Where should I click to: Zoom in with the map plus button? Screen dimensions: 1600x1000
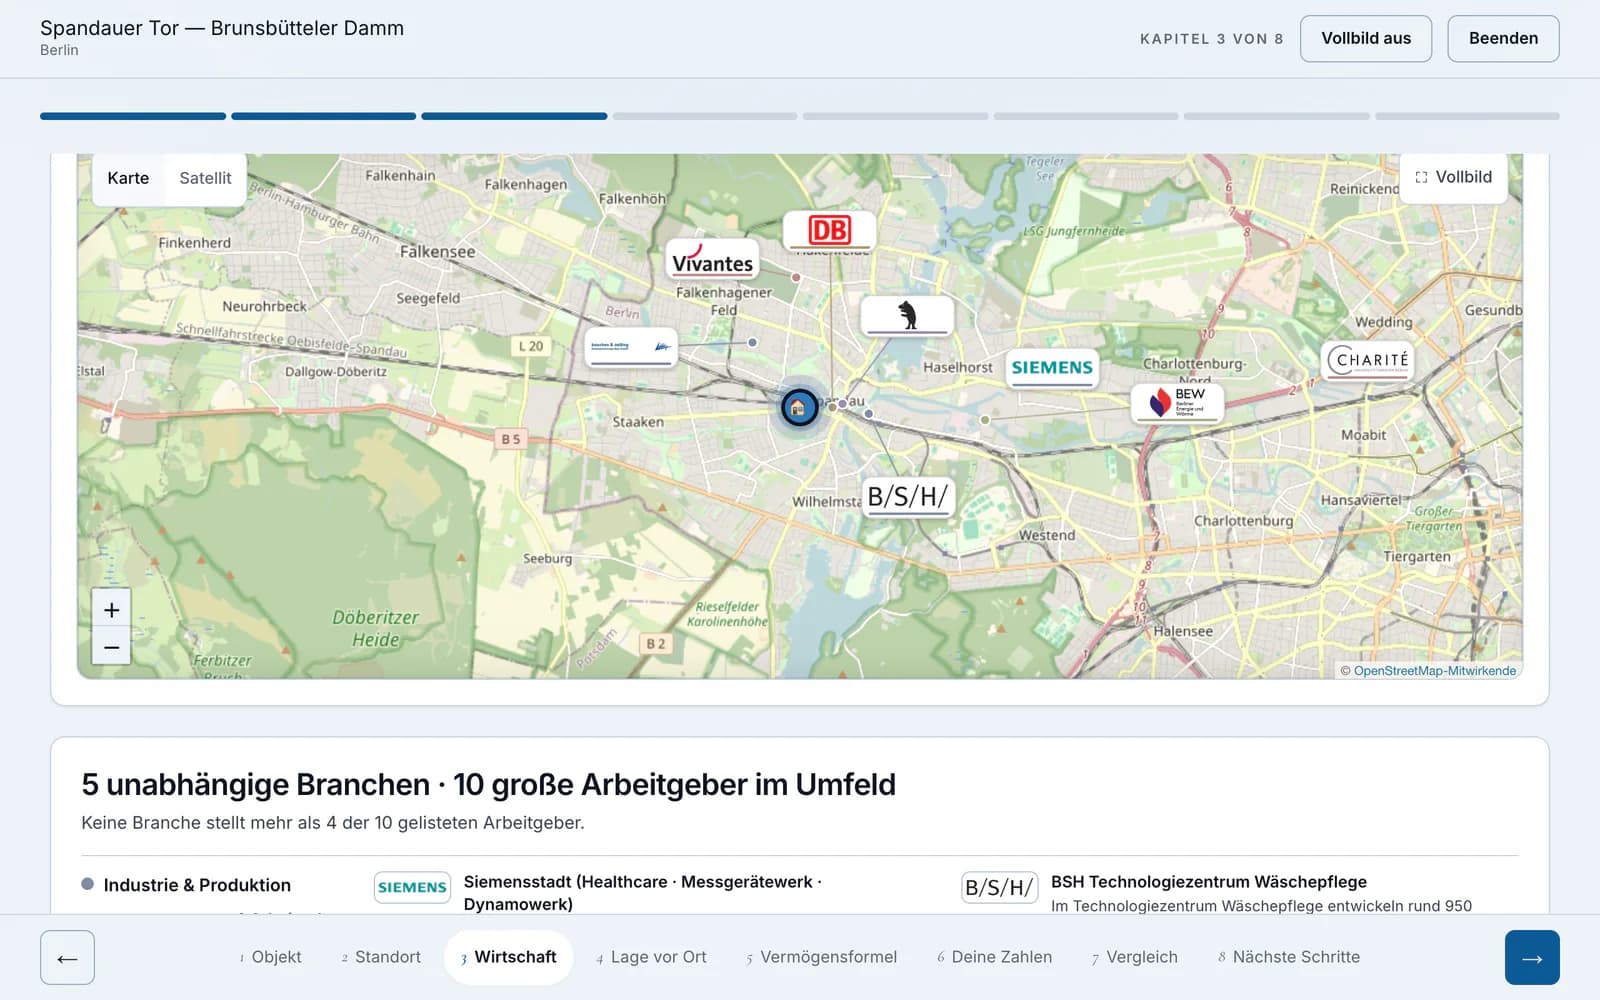pos(111,610)
